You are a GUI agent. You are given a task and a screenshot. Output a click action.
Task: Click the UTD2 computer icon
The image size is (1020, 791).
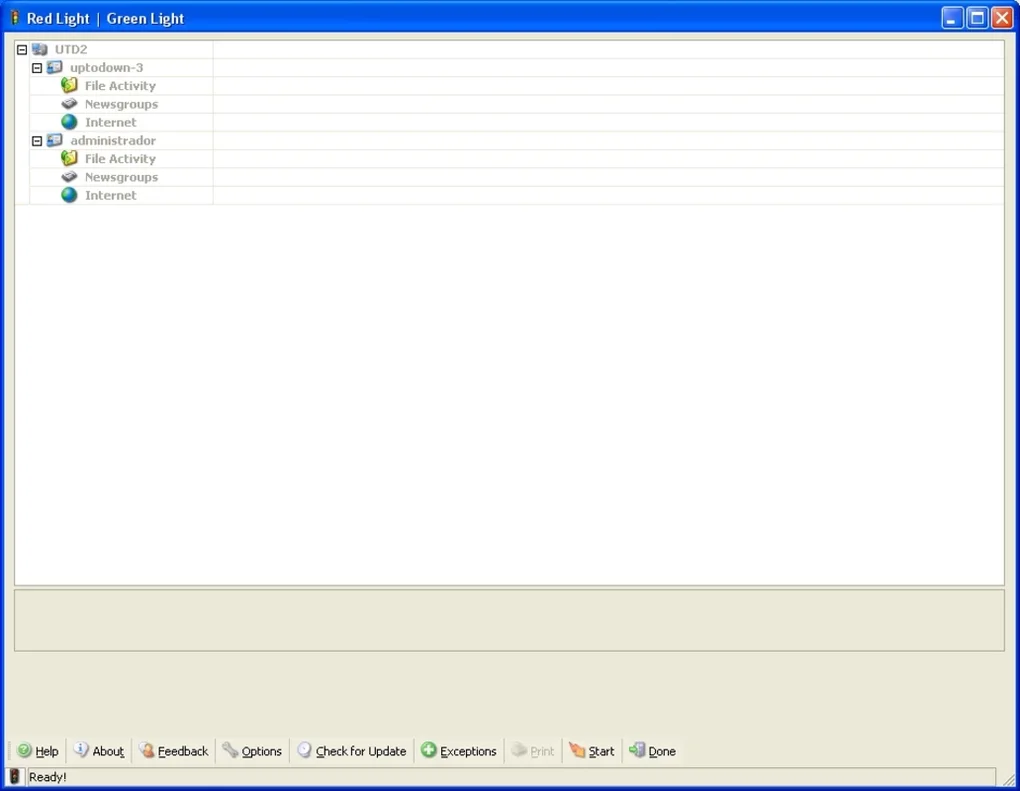[40, 49]
